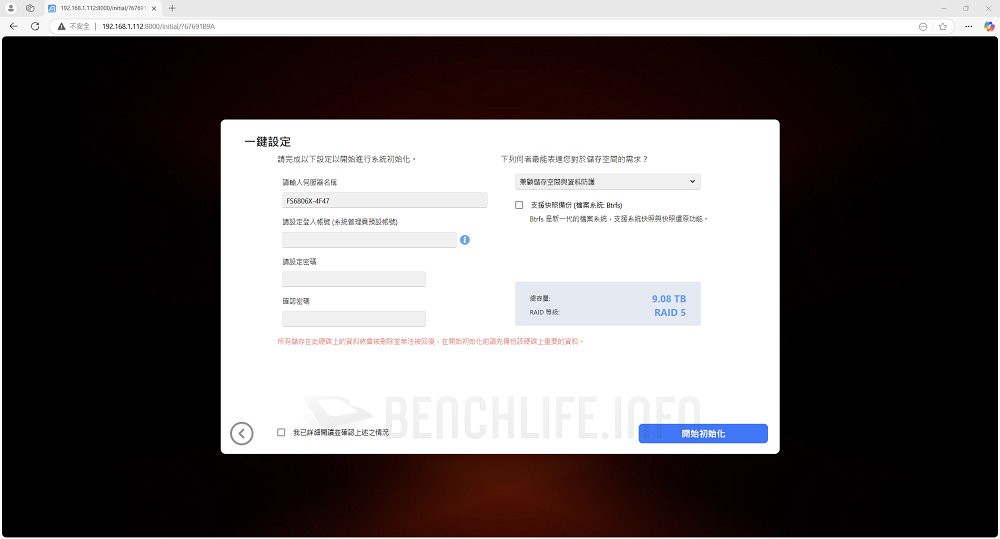Viewport: 1000px width, 539px height.
Task: Click the browser back arrow
Action: [13, 26]
